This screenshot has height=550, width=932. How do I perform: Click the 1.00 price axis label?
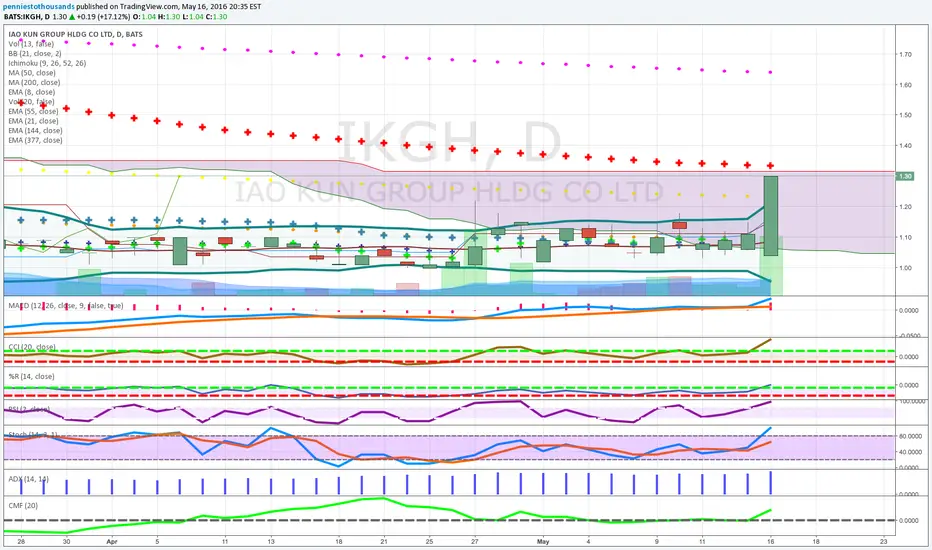[x=906, y=268]
